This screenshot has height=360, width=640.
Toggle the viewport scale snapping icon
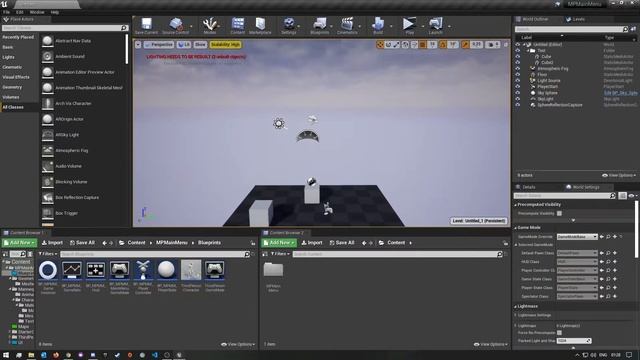[465, 44]
